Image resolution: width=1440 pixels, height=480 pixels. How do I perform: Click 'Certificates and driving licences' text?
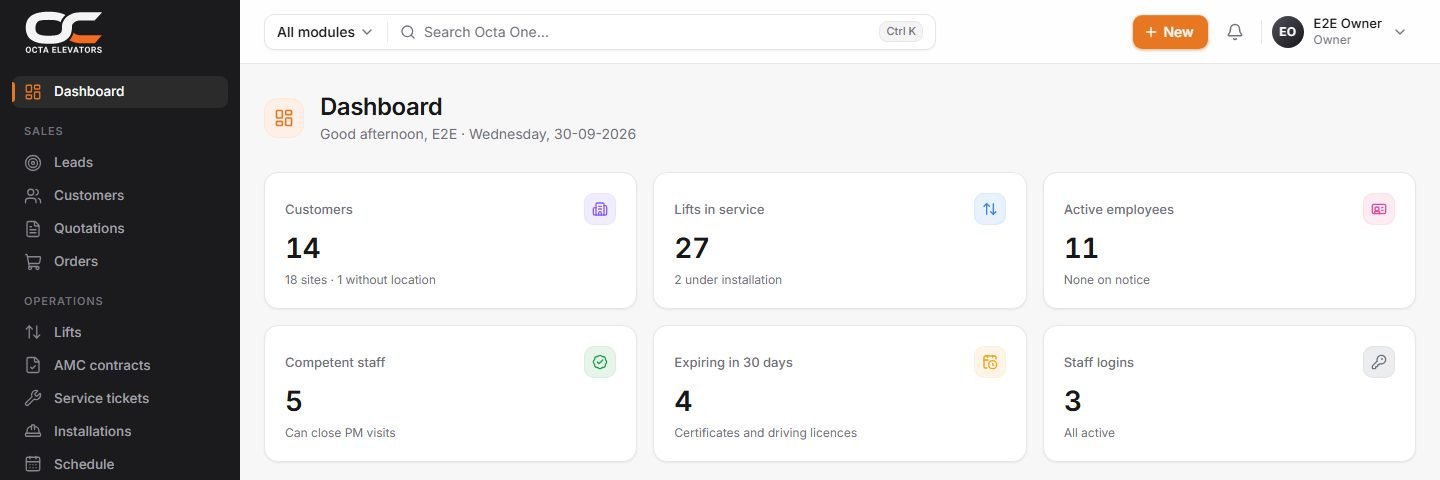click(765, 433)
